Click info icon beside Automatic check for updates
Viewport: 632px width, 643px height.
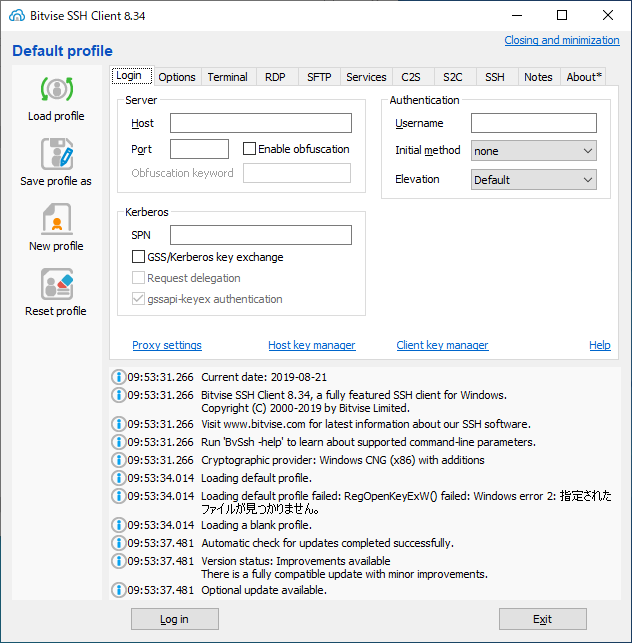coord(119,543)
